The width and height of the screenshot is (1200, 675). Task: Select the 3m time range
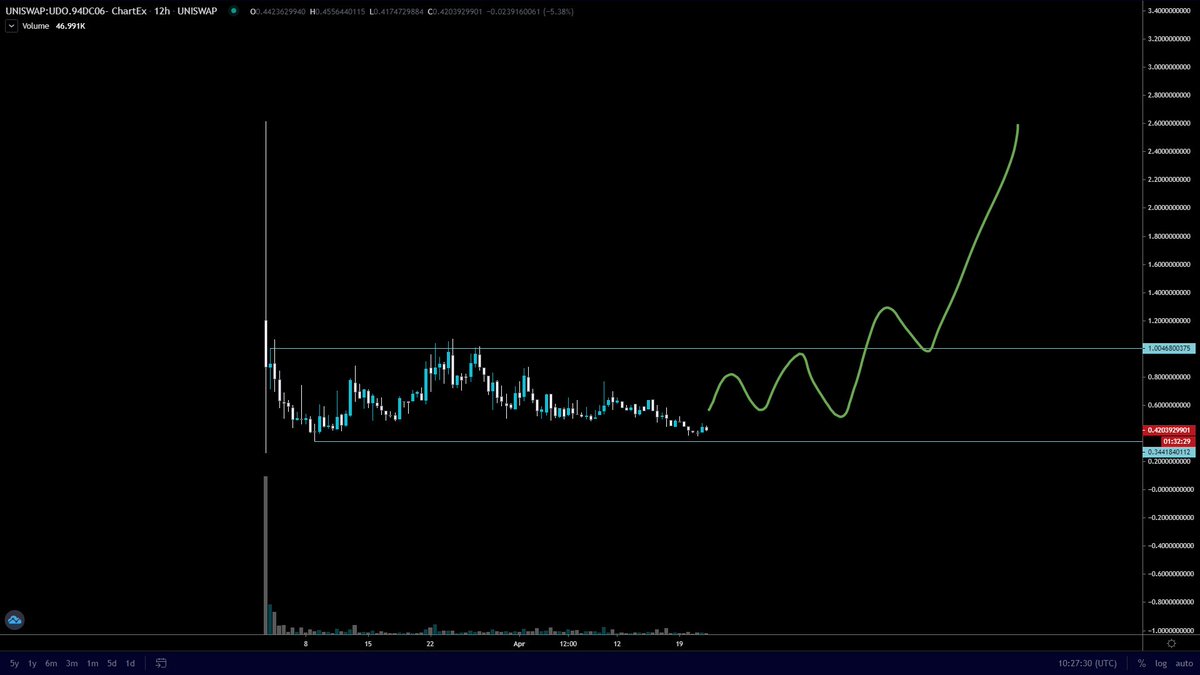(72, 663)
